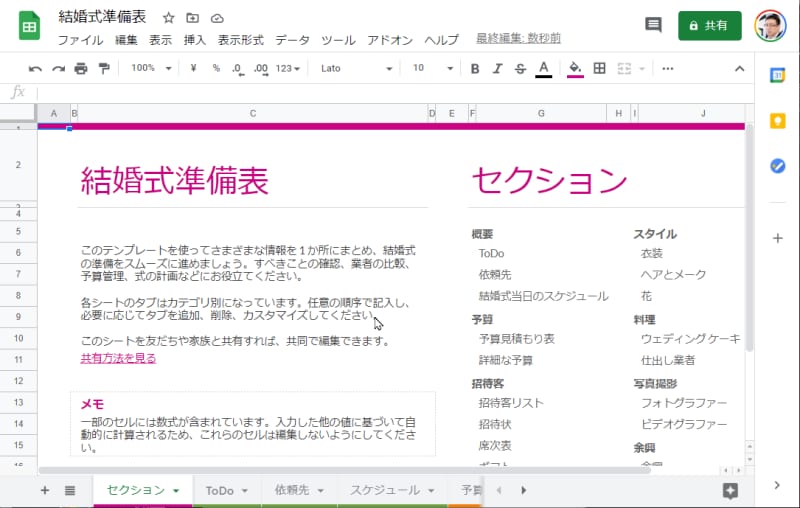Open the borders tool
The image size is (800, 508).
pos(599,68)
